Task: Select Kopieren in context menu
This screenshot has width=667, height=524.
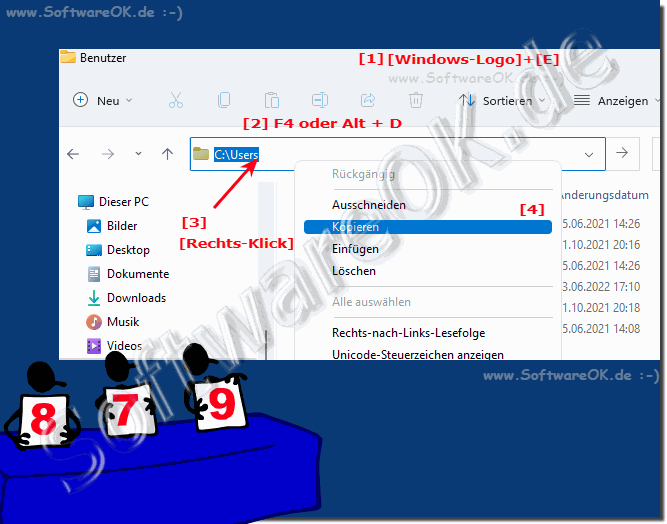Action: pos(428,227)
